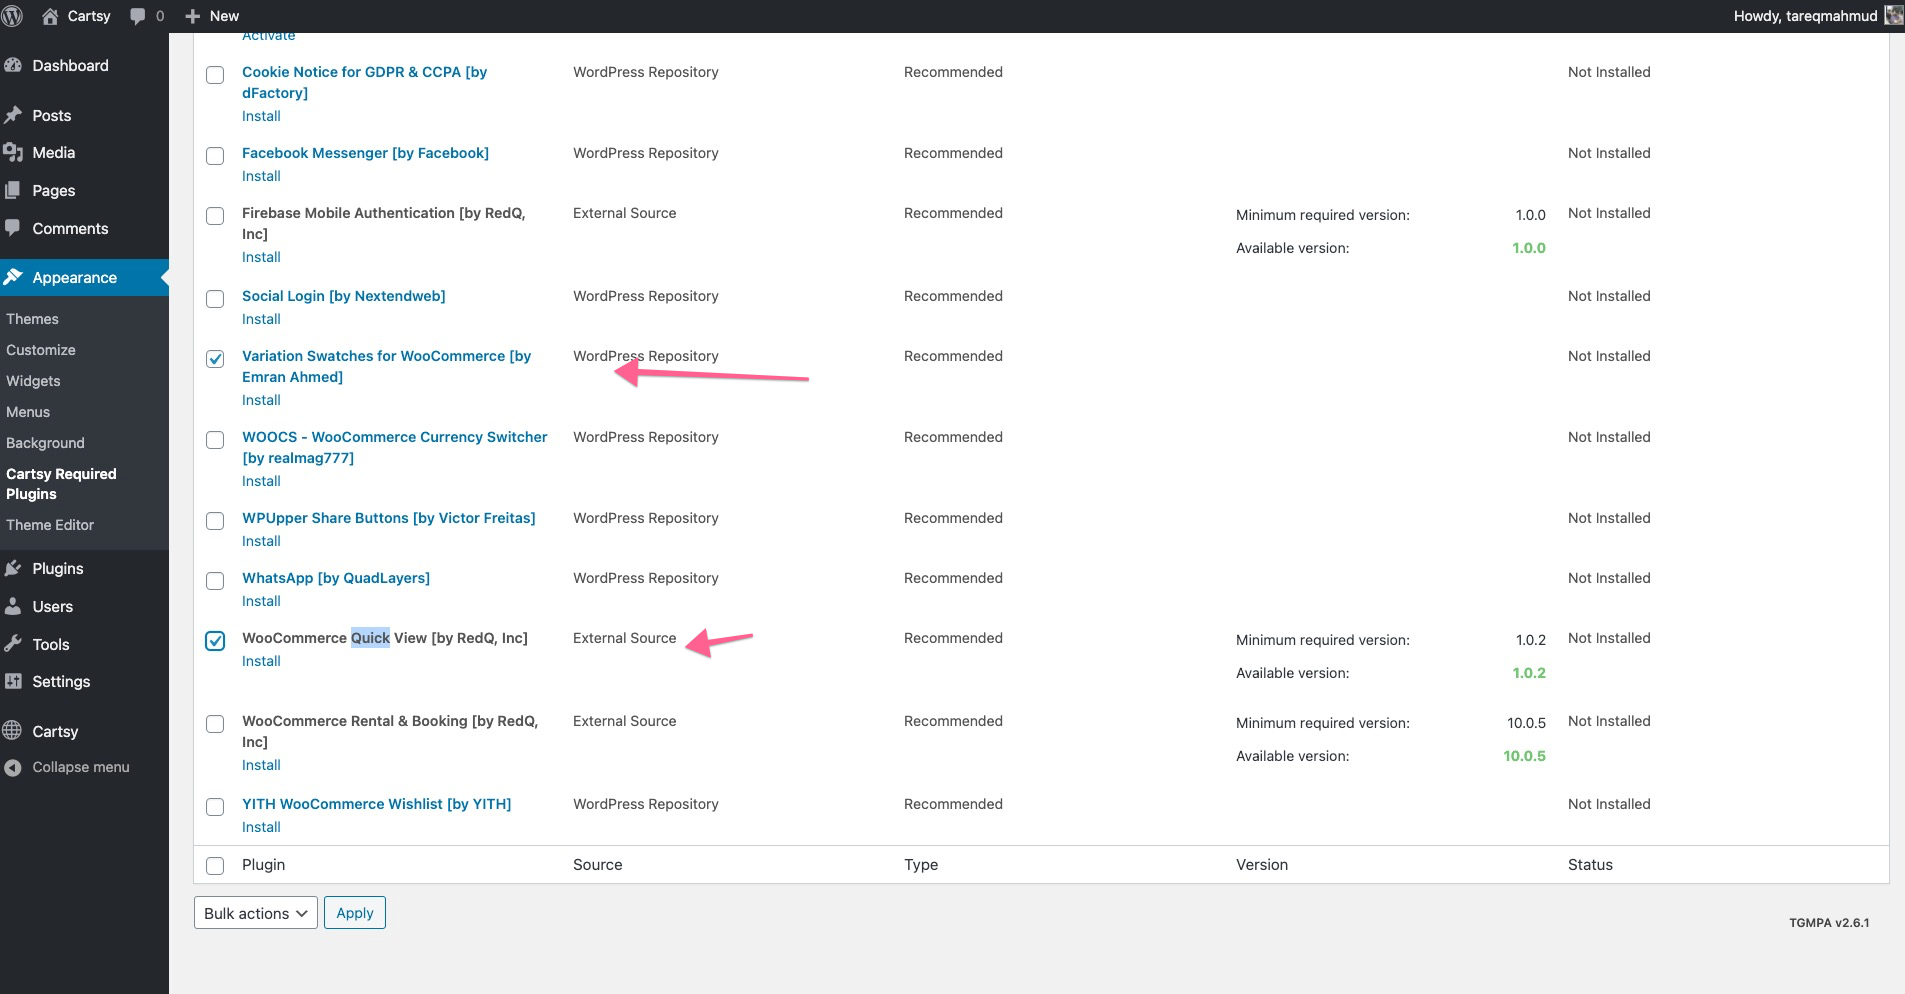Open the Widgets submenu item
The height and width of the screenshot is (994, 1905).
pyautogui.click(x=33, y=381)
